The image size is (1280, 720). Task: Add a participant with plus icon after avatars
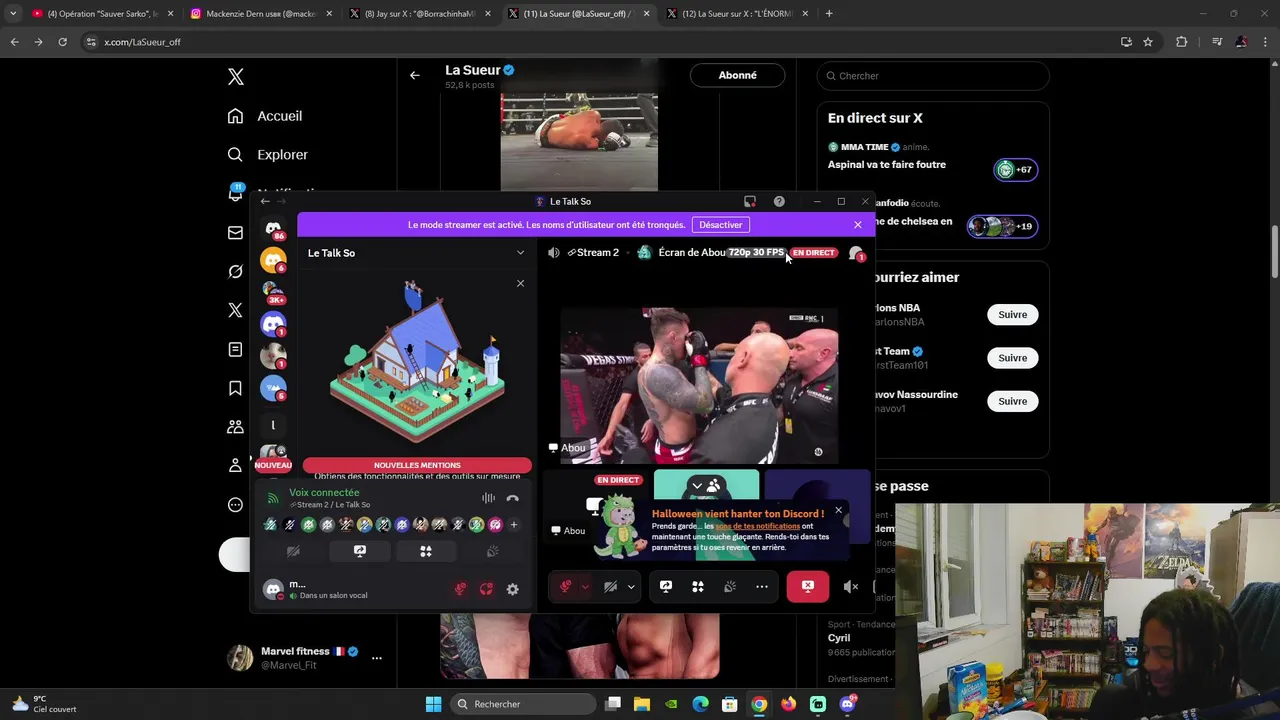click(514, 525)
